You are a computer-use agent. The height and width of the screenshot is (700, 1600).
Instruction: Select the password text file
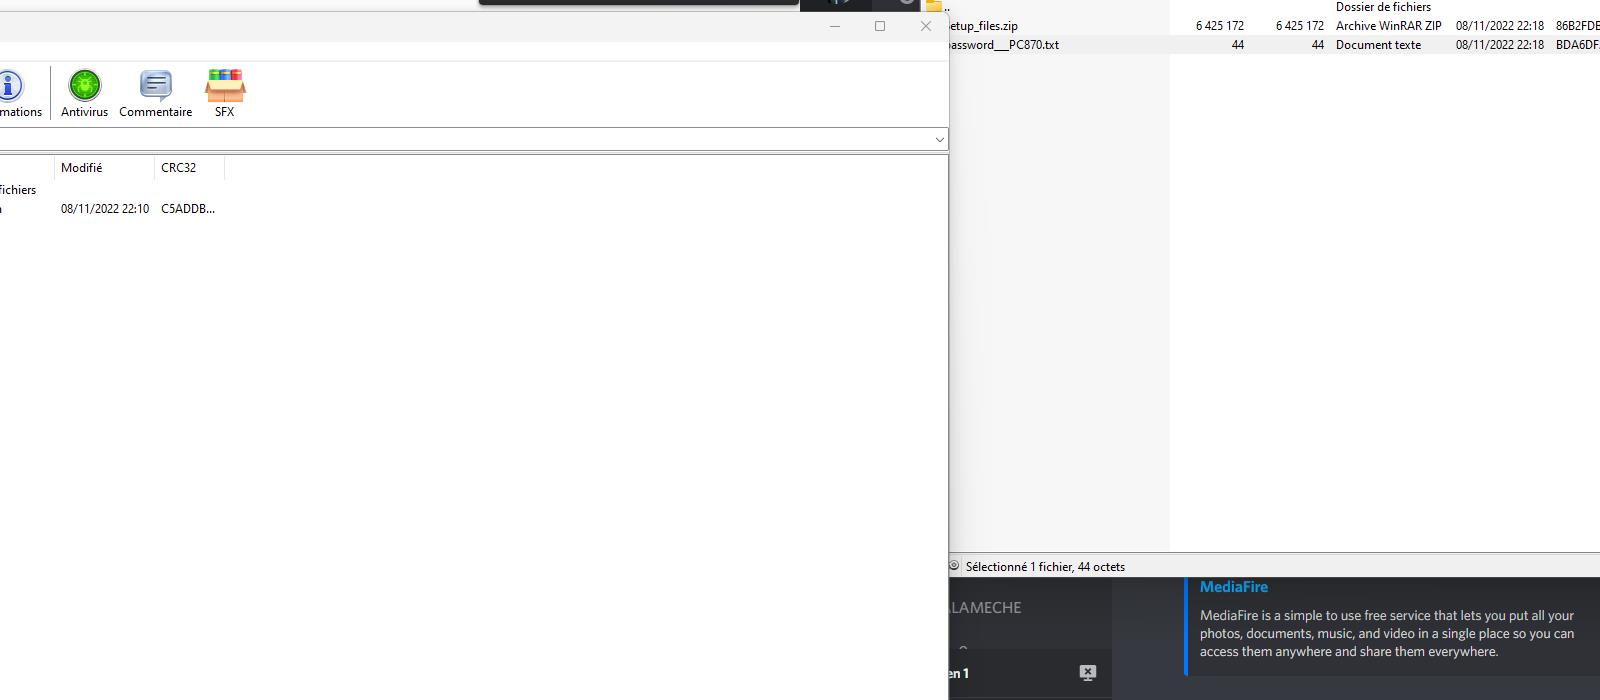coord(1004,45)
